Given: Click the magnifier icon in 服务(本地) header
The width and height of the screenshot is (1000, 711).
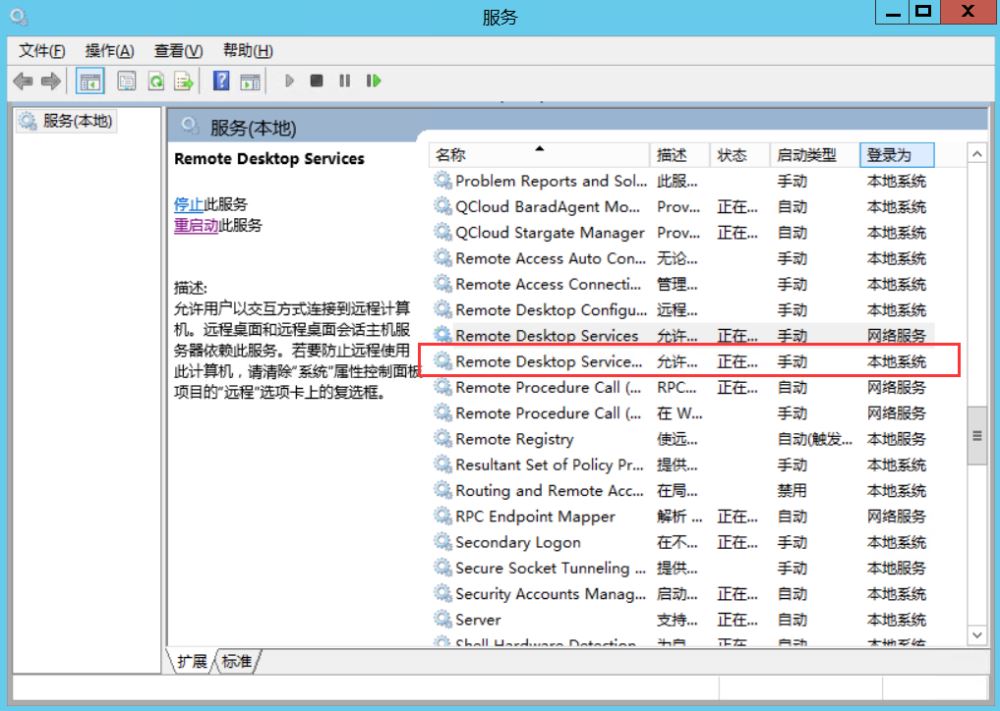Looking at the screenshot, I should click(189, 125).
